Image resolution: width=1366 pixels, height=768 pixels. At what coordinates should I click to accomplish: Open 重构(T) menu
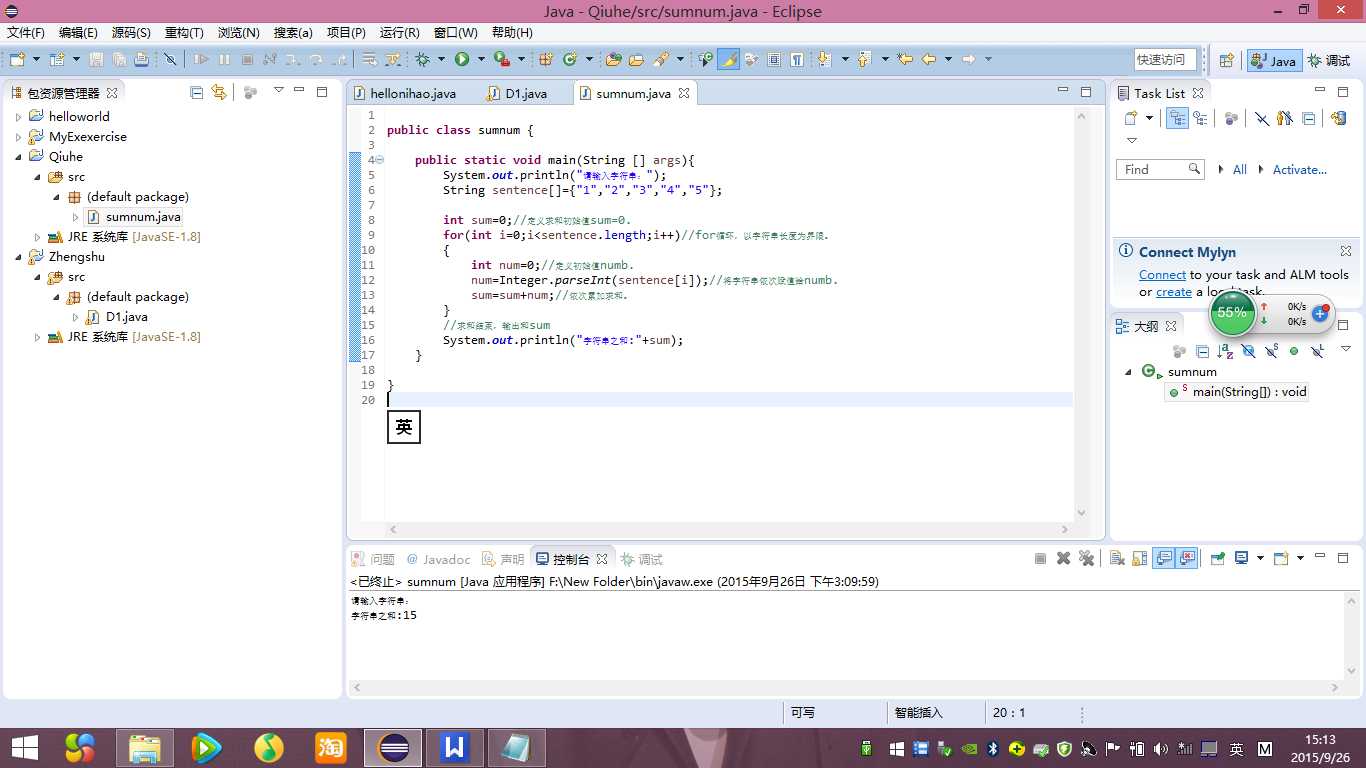click(x=184, y=33)
